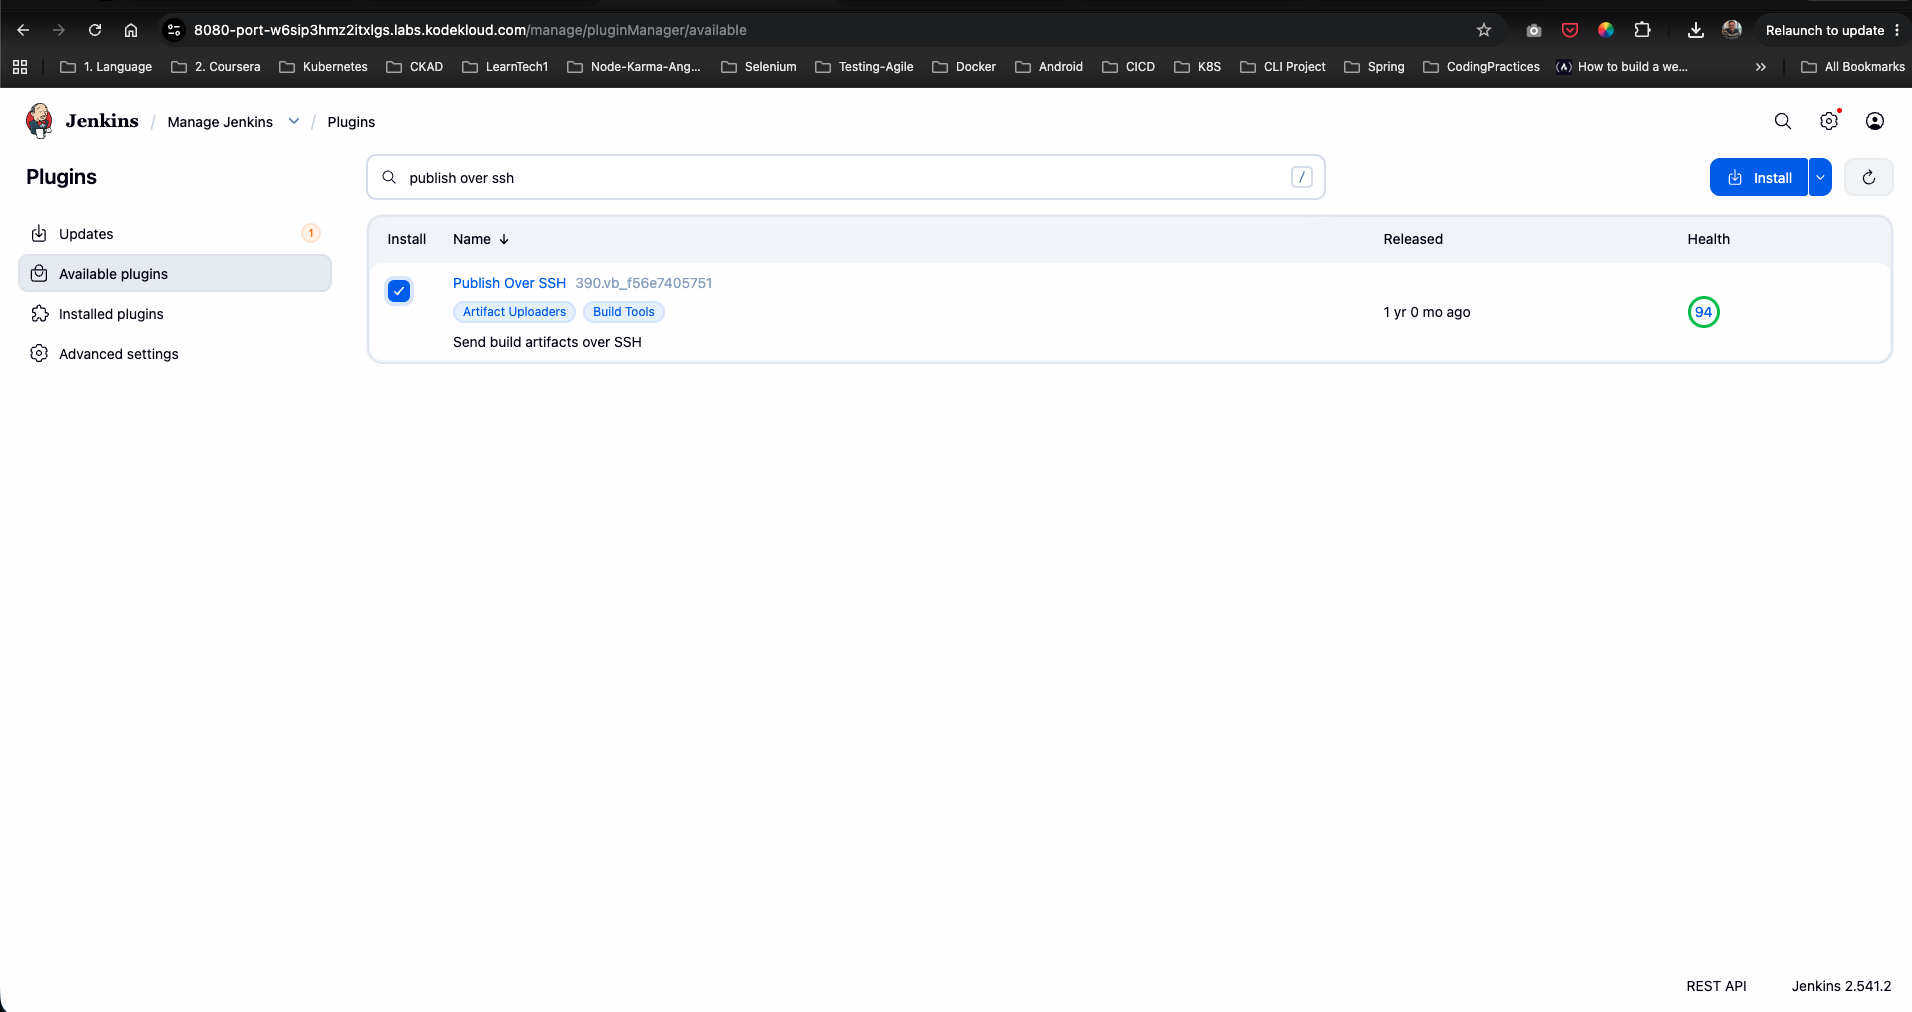Click the version text 390.vb_f56e7405751
This screenshot has height=1012, width=1912.
[x=644, y=283]
